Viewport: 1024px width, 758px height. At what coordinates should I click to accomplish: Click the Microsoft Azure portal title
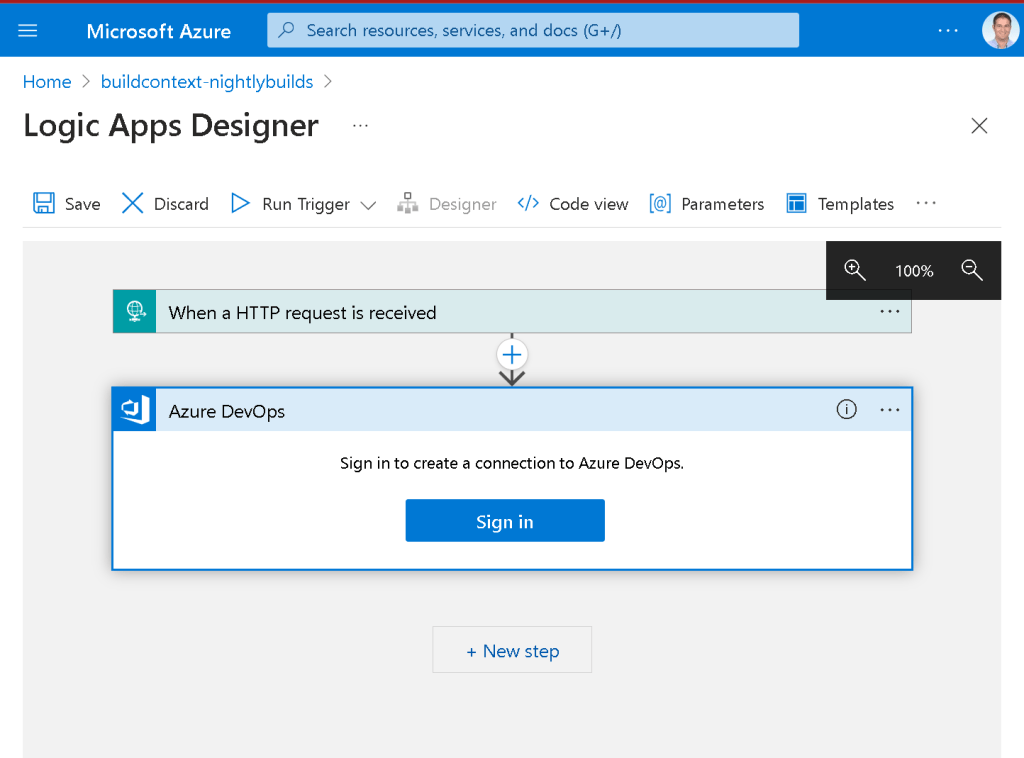[x=159, y=31]
